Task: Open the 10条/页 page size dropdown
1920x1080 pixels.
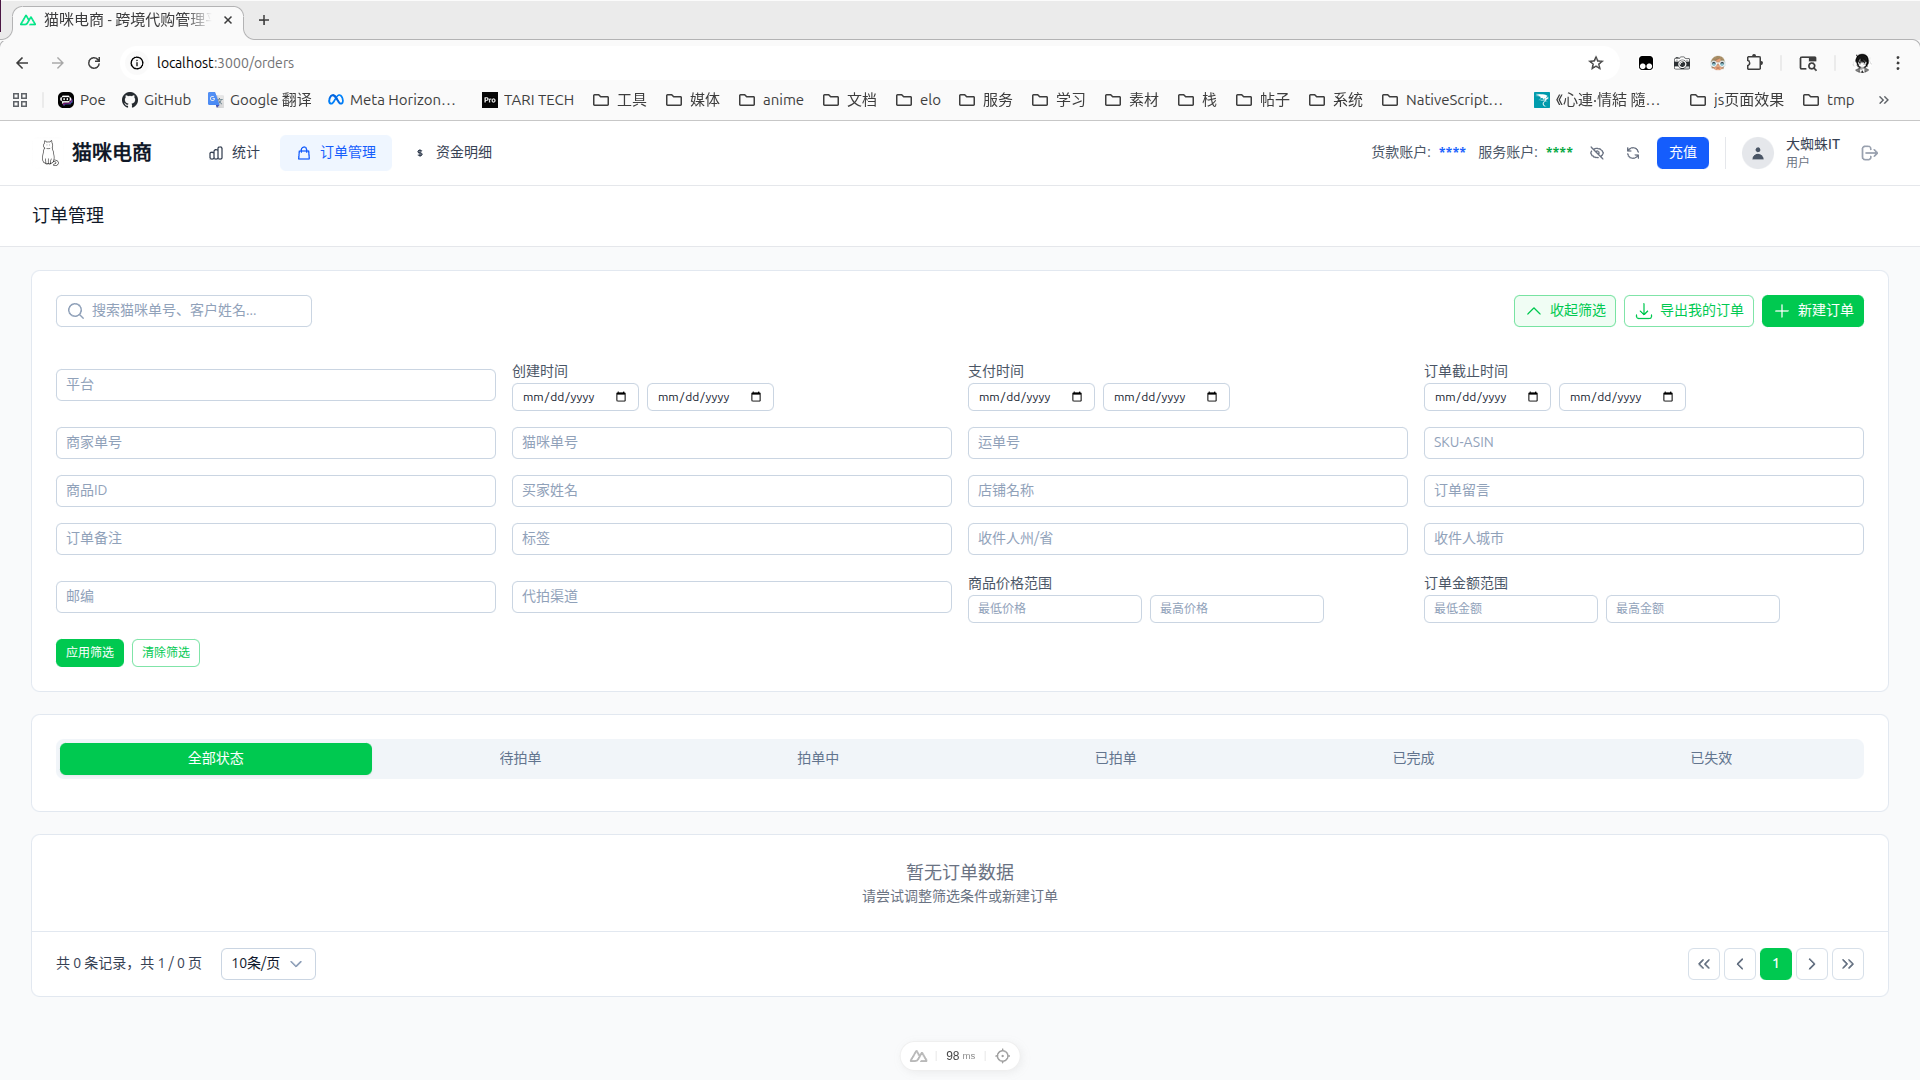Action: pos(267,964)
